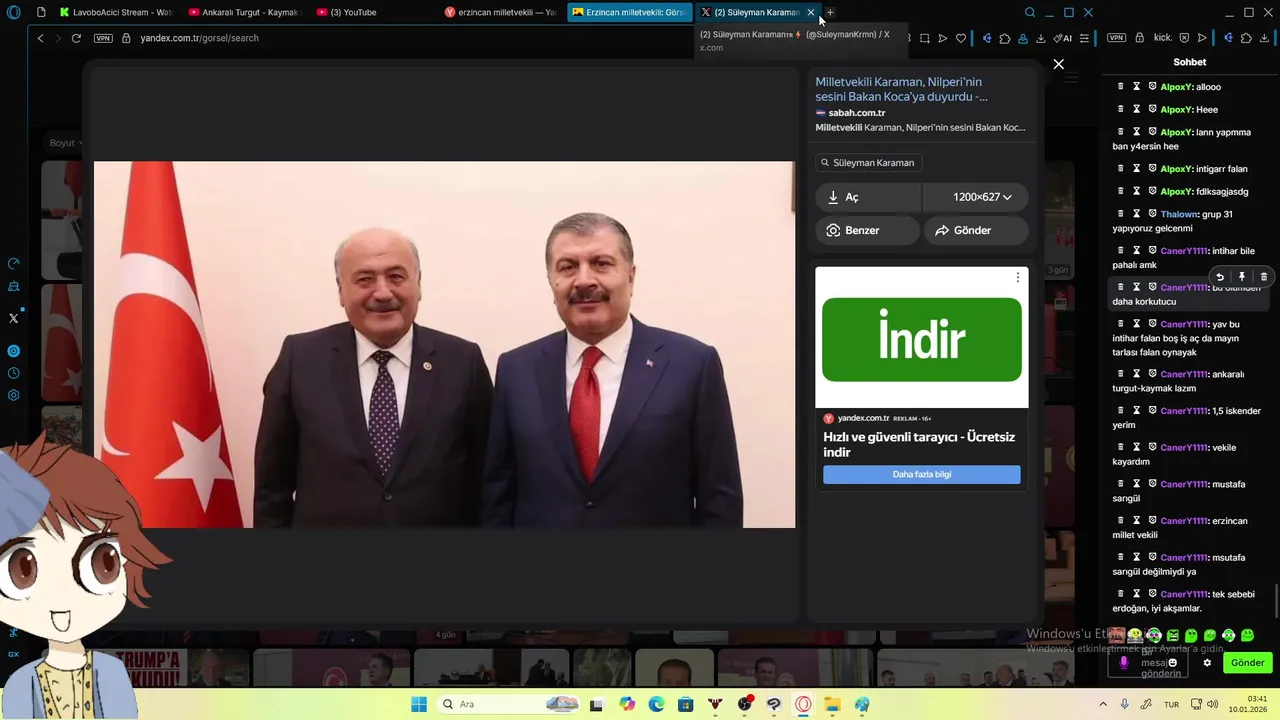Switch to erzincan milletvekili Yandex tab

pos(501,12)
